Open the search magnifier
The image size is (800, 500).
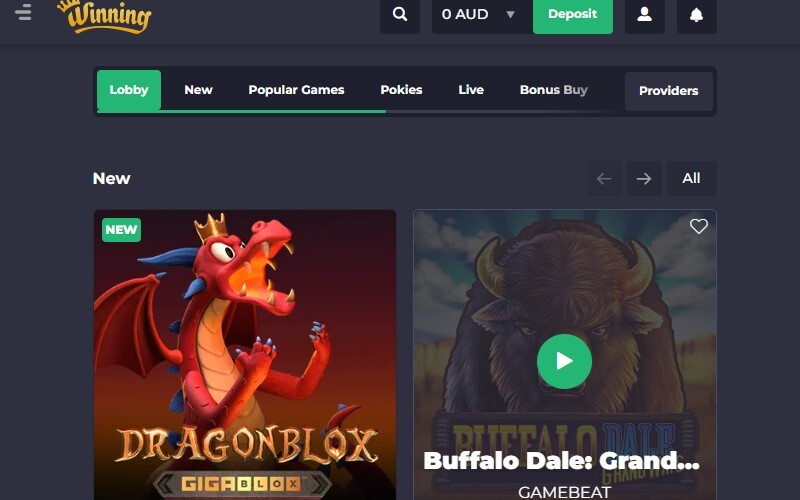pos(400,15)
